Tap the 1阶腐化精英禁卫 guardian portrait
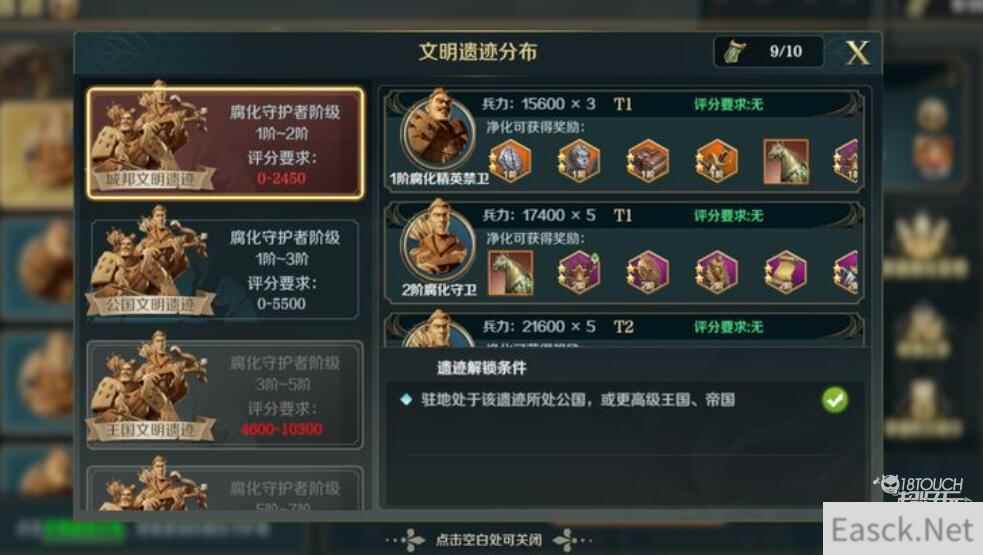Screen dimensions: 983x555 (x=438, y=134)
